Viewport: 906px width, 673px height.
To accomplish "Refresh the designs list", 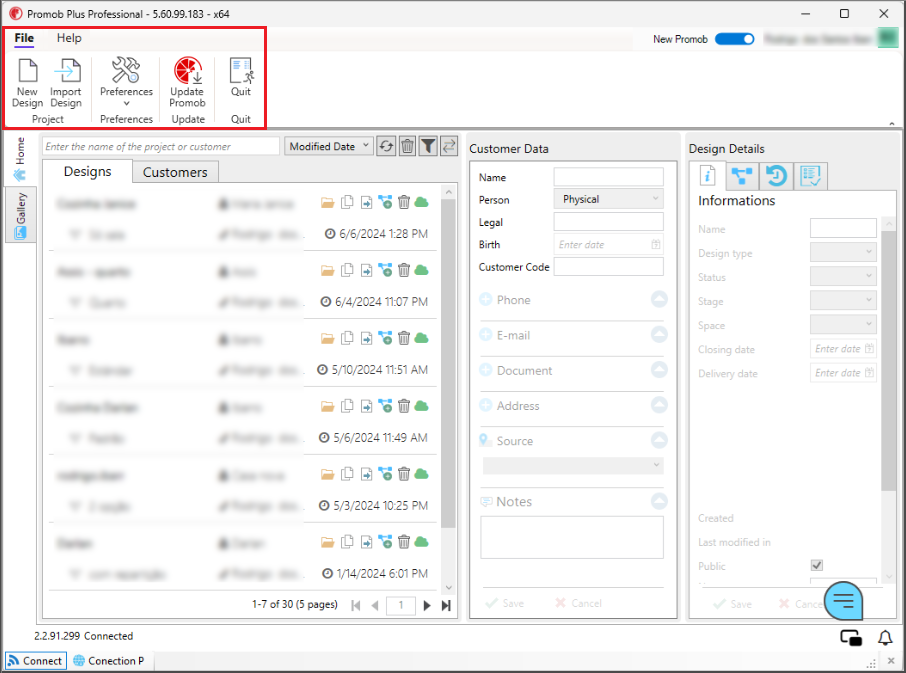I will (x=387, y=147).
